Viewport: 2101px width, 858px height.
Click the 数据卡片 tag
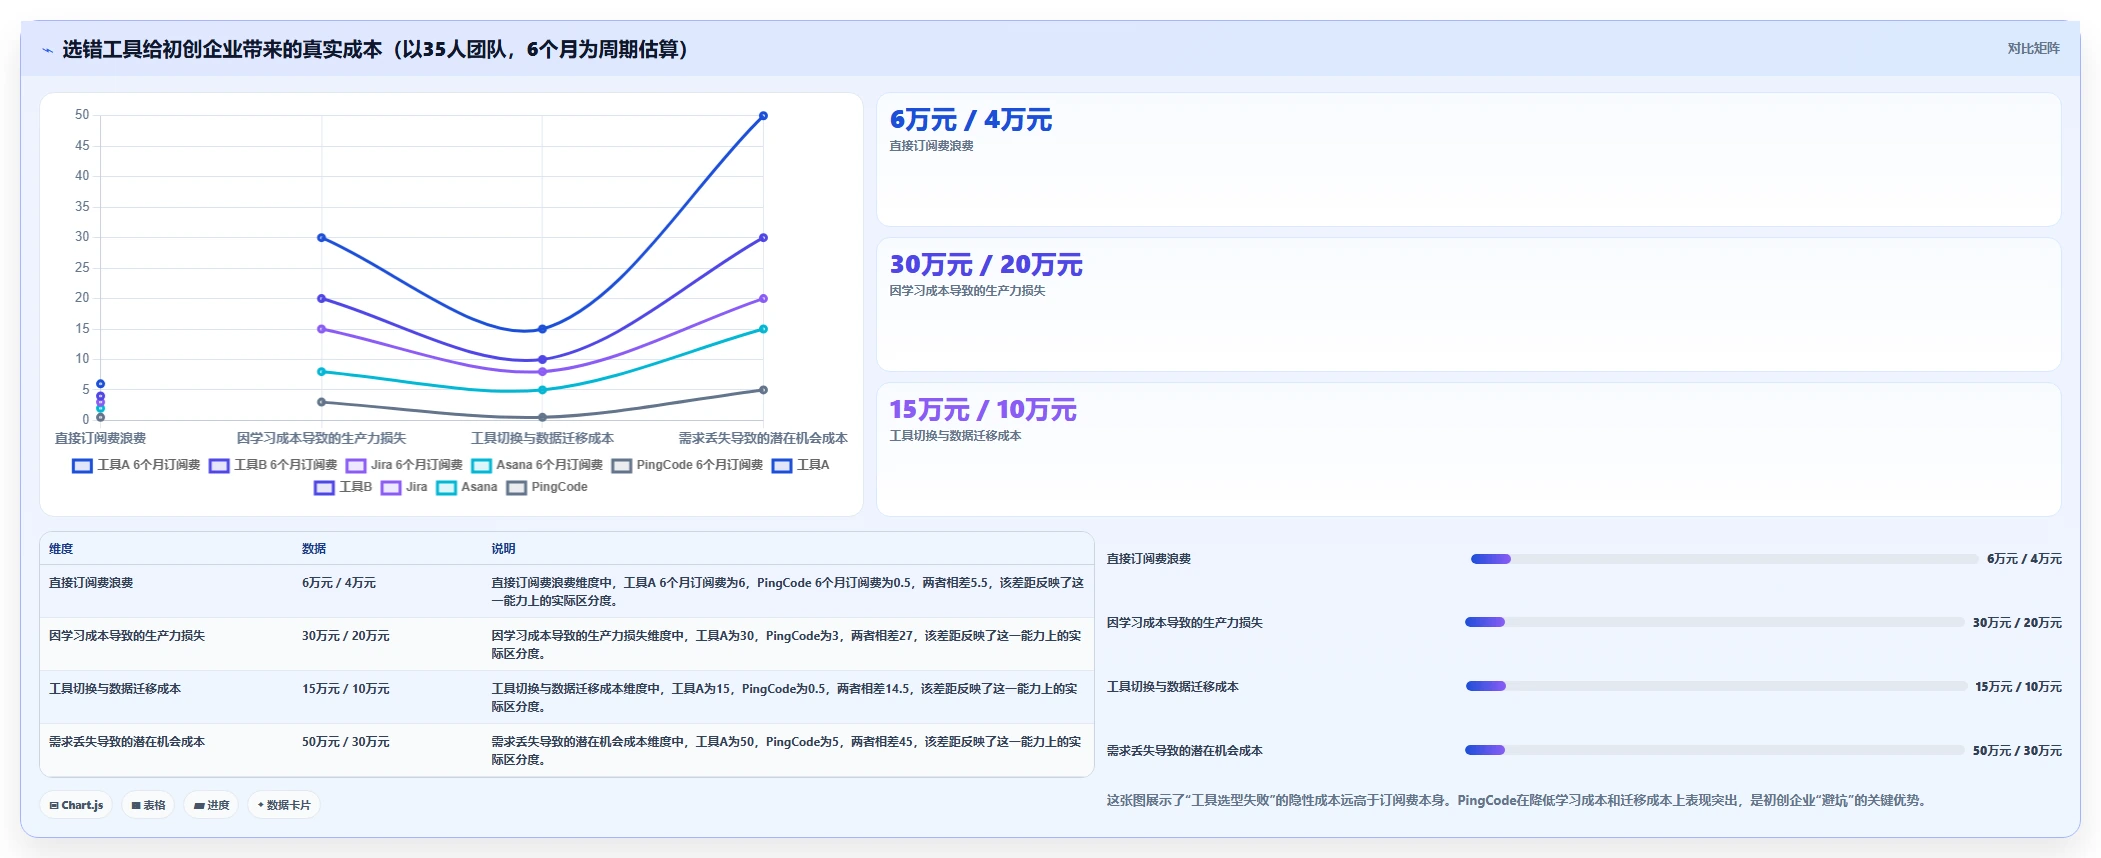[284, 805]
